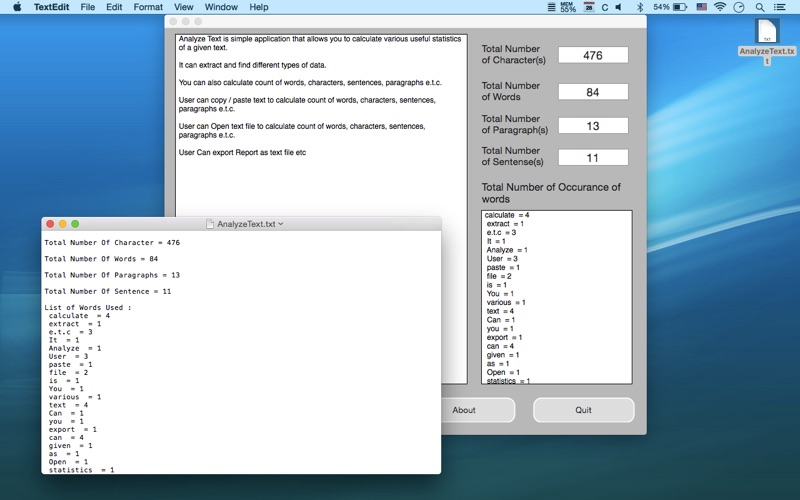Click 'List of Words Used :' in TextEdit

pyautogui.click(x=88, y=308)
